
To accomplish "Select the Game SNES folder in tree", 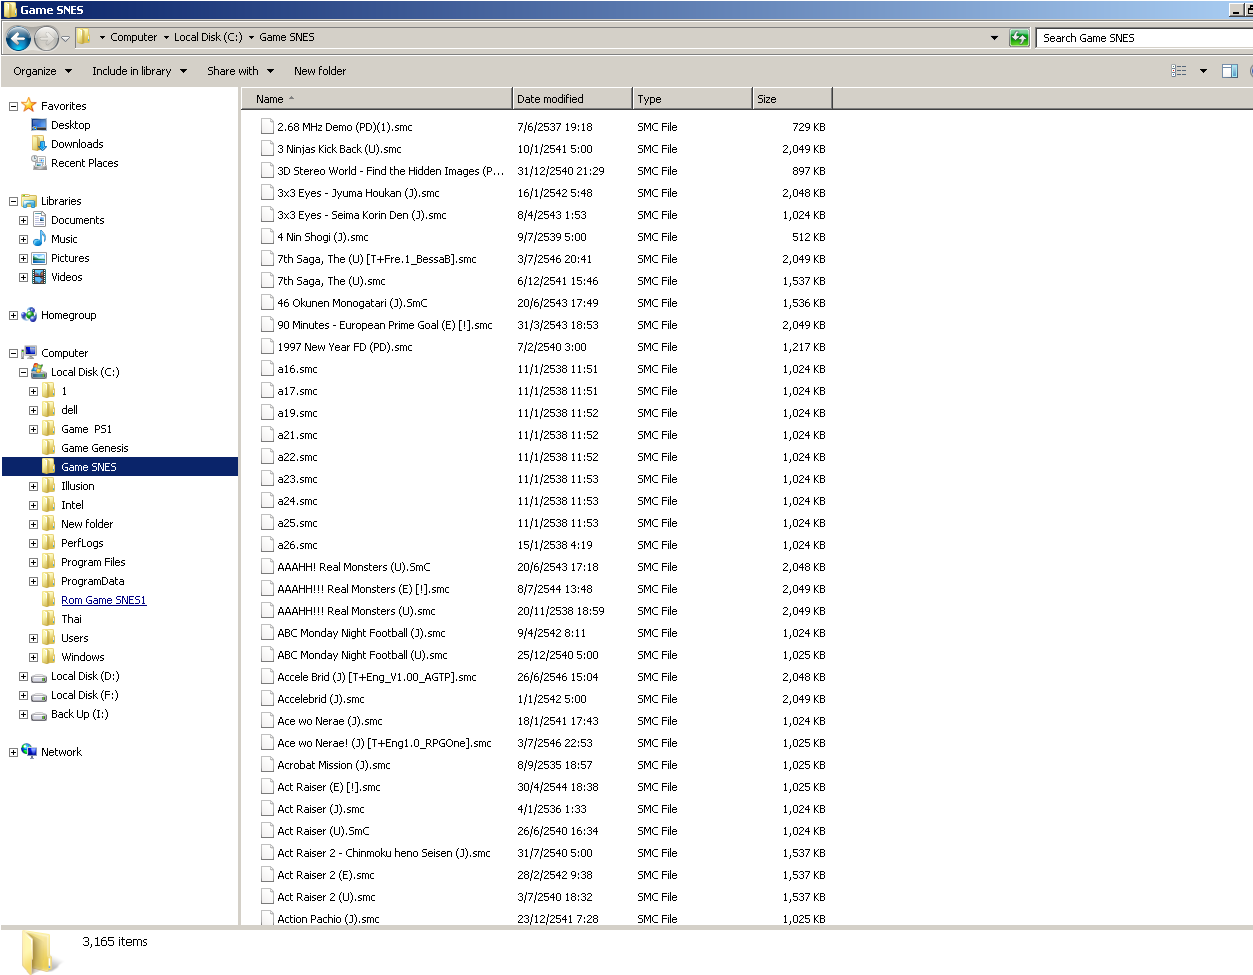I will tap(89, 467).
